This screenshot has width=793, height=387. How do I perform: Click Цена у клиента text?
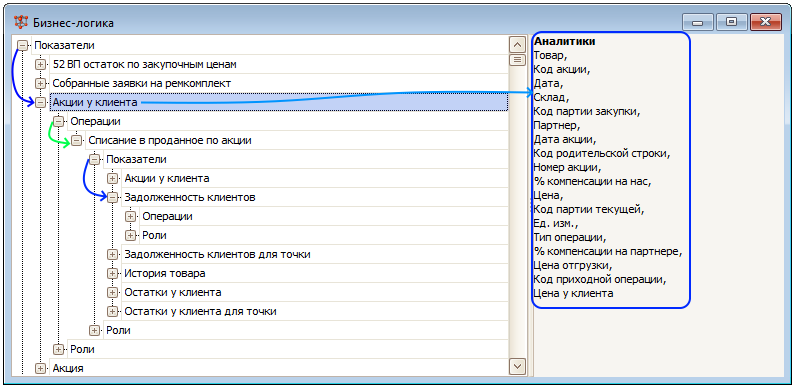[x=574, y=293]
